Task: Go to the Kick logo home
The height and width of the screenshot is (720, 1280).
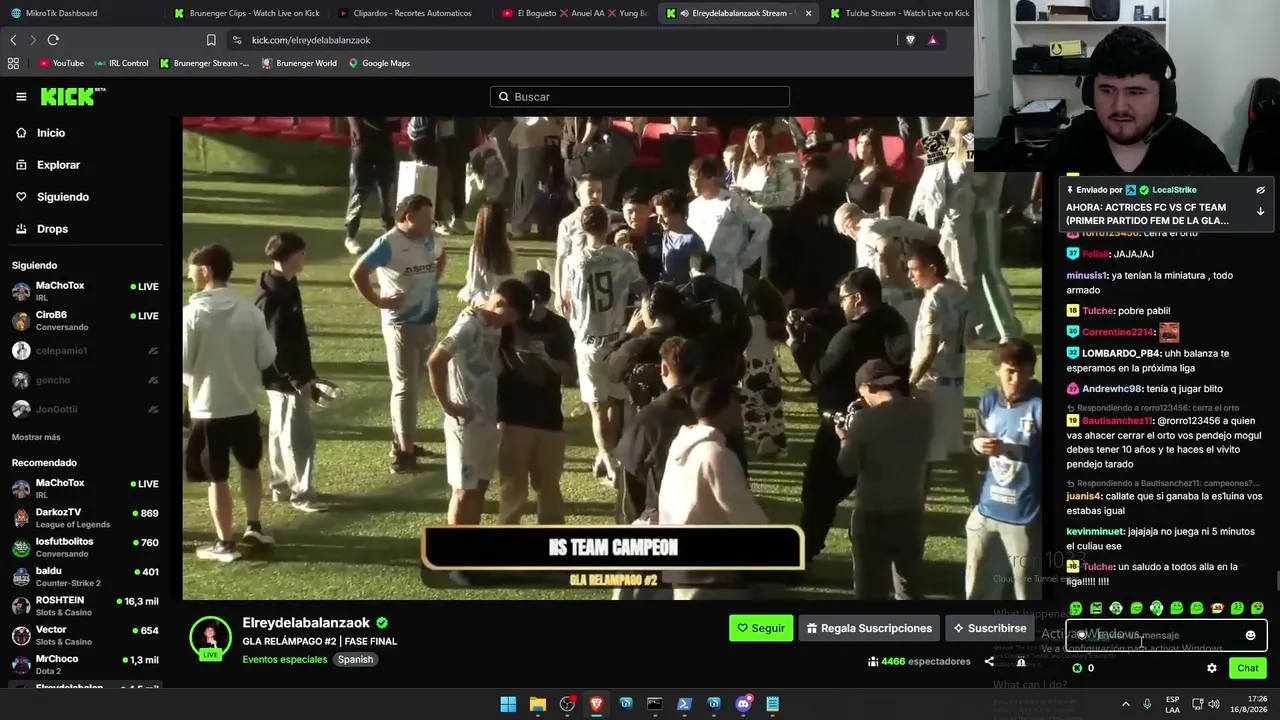Action: (72, 96)
